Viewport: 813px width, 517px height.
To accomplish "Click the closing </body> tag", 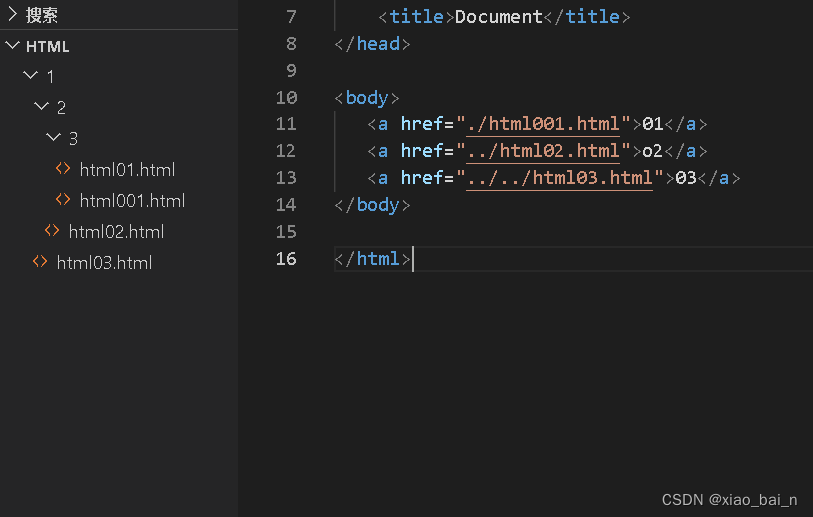I will [373, 205].
